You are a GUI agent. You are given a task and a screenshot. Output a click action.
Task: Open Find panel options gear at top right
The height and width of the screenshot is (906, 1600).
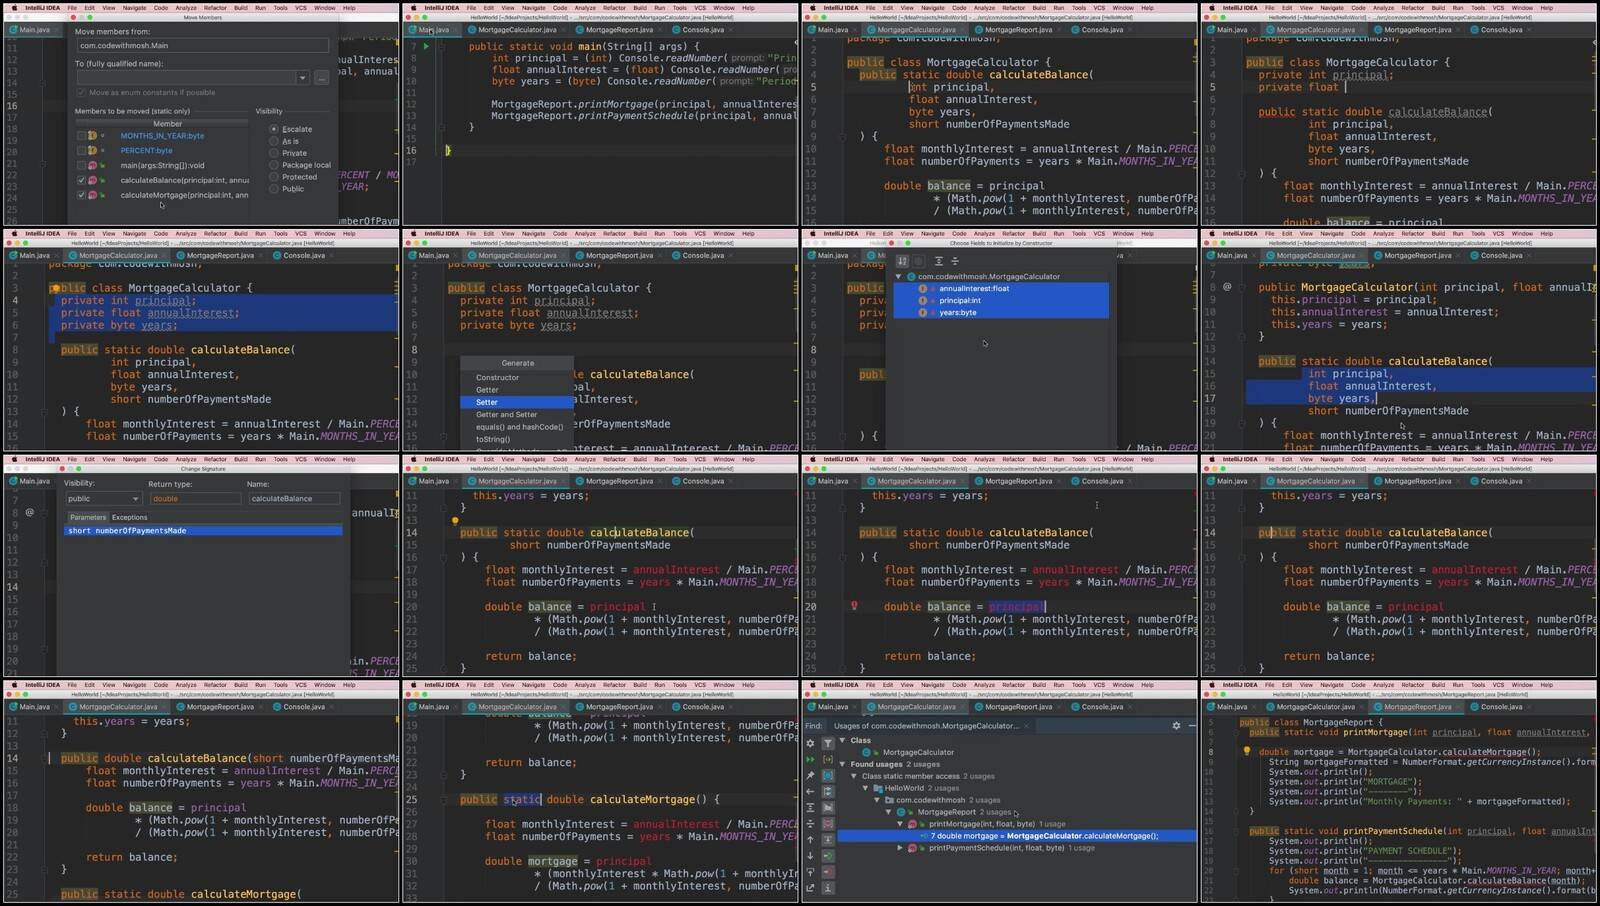[x=1176, y=726]
